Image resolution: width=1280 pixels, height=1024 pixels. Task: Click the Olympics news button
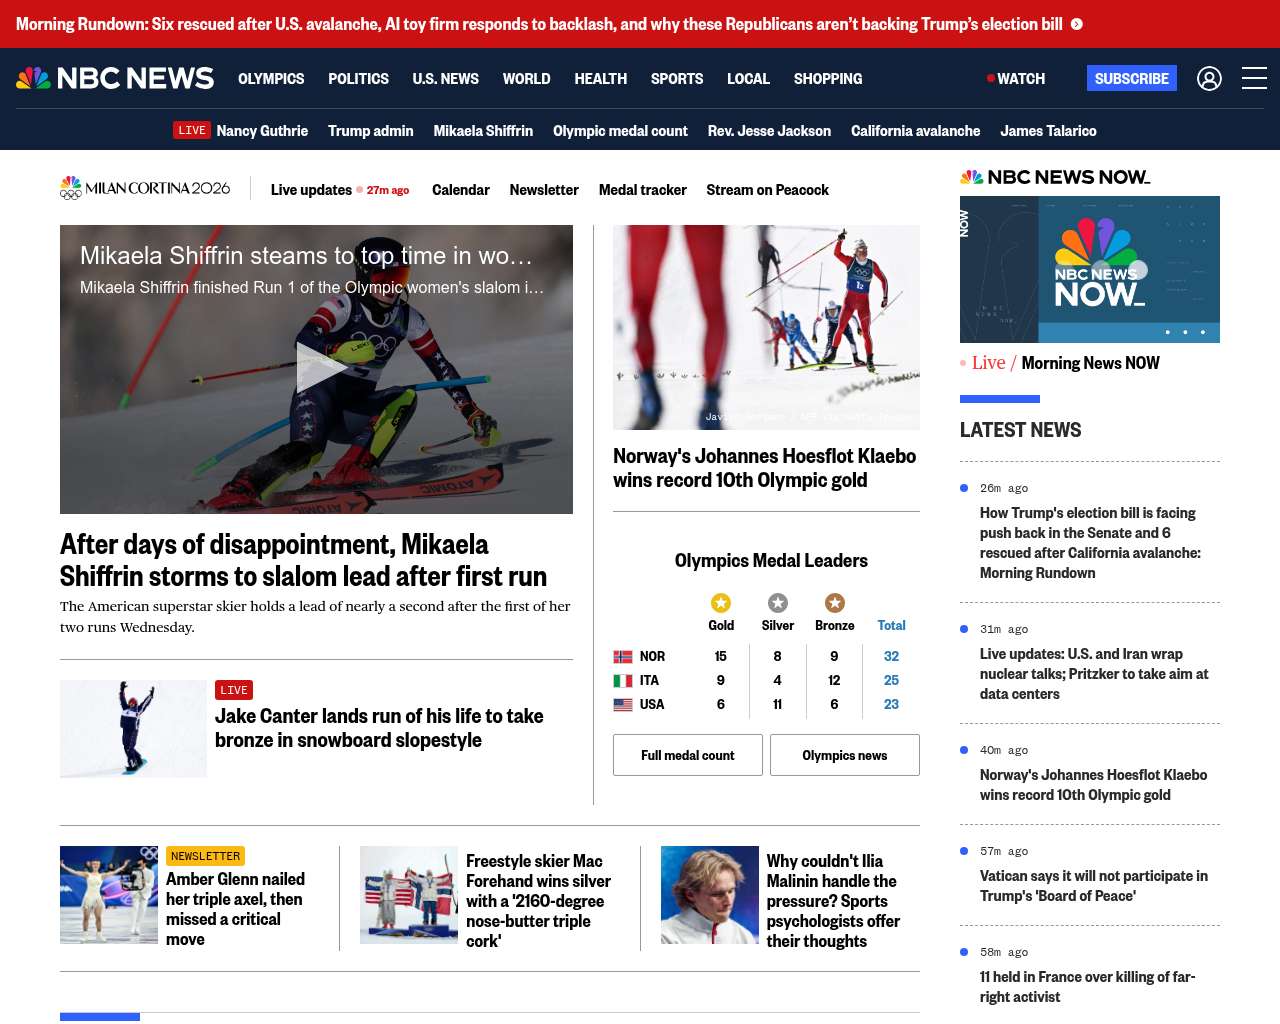tap(845, 755)
